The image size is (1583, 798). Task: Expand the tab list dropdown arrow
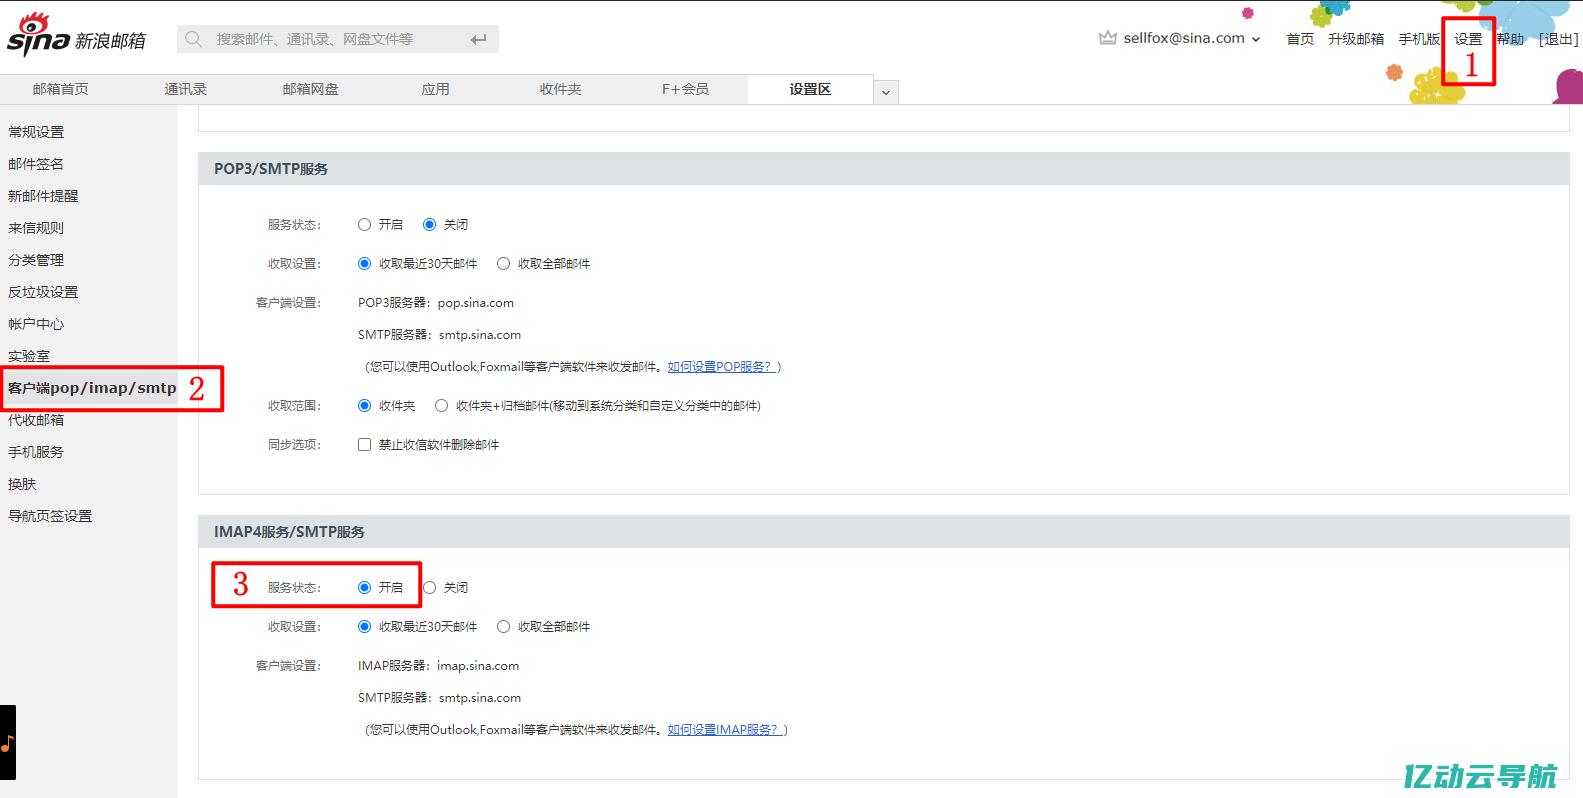886,92
